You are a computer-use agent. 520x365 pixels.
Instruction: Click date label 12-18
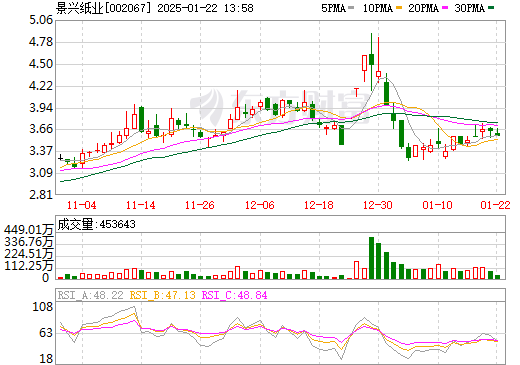pos(319,205)
